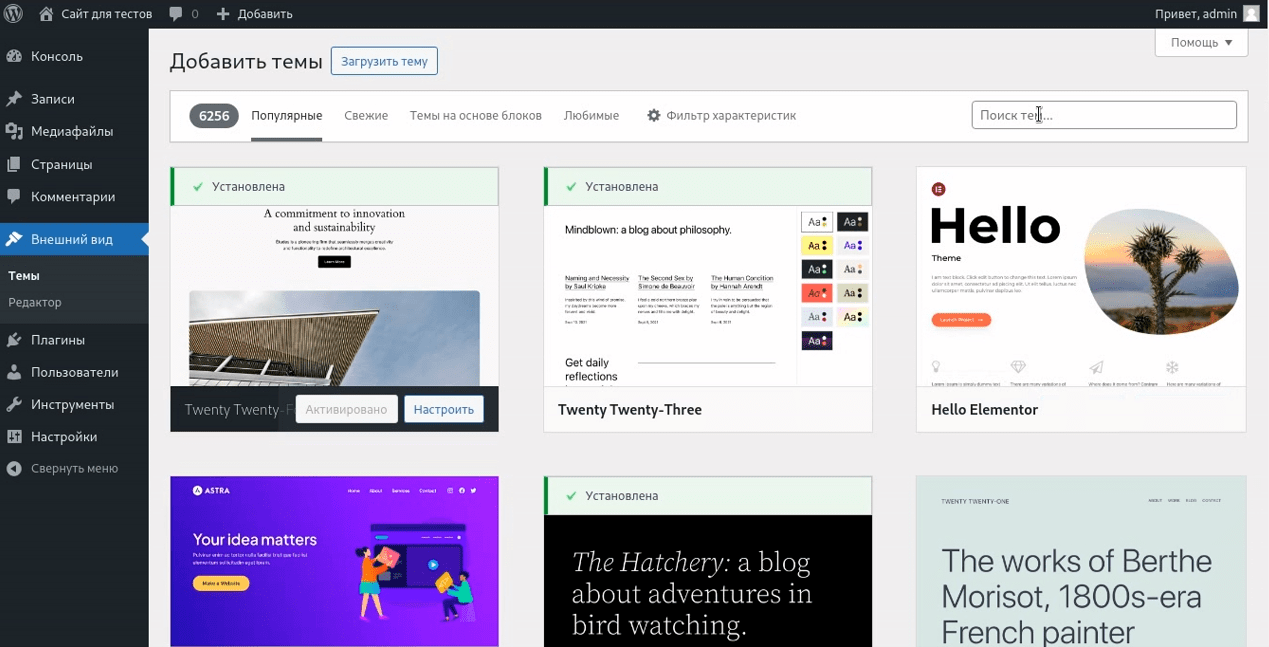
Task: Click the plus icon next to Добавить
Action: pyautogui.click(x=223, y=14)
